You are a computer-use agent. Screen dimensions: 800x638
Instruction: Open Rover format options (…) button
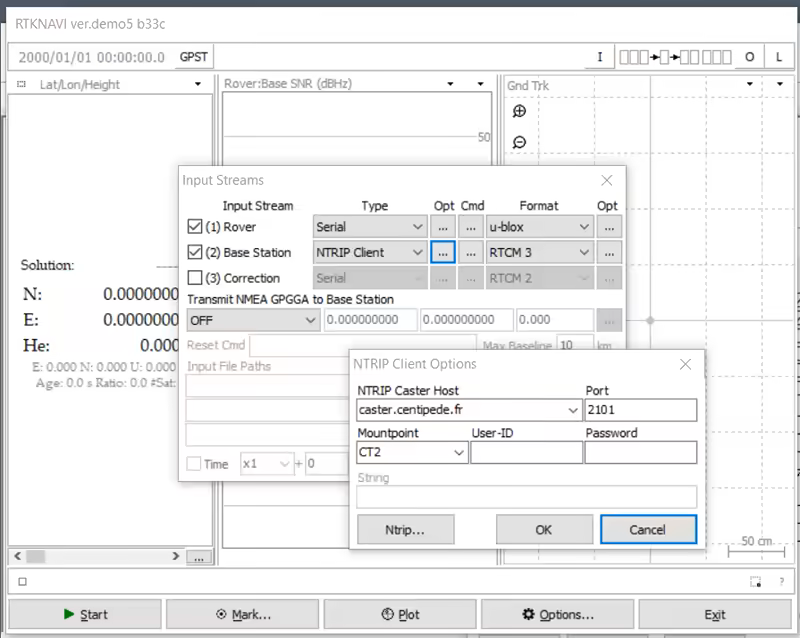click(x=609, y=227)
